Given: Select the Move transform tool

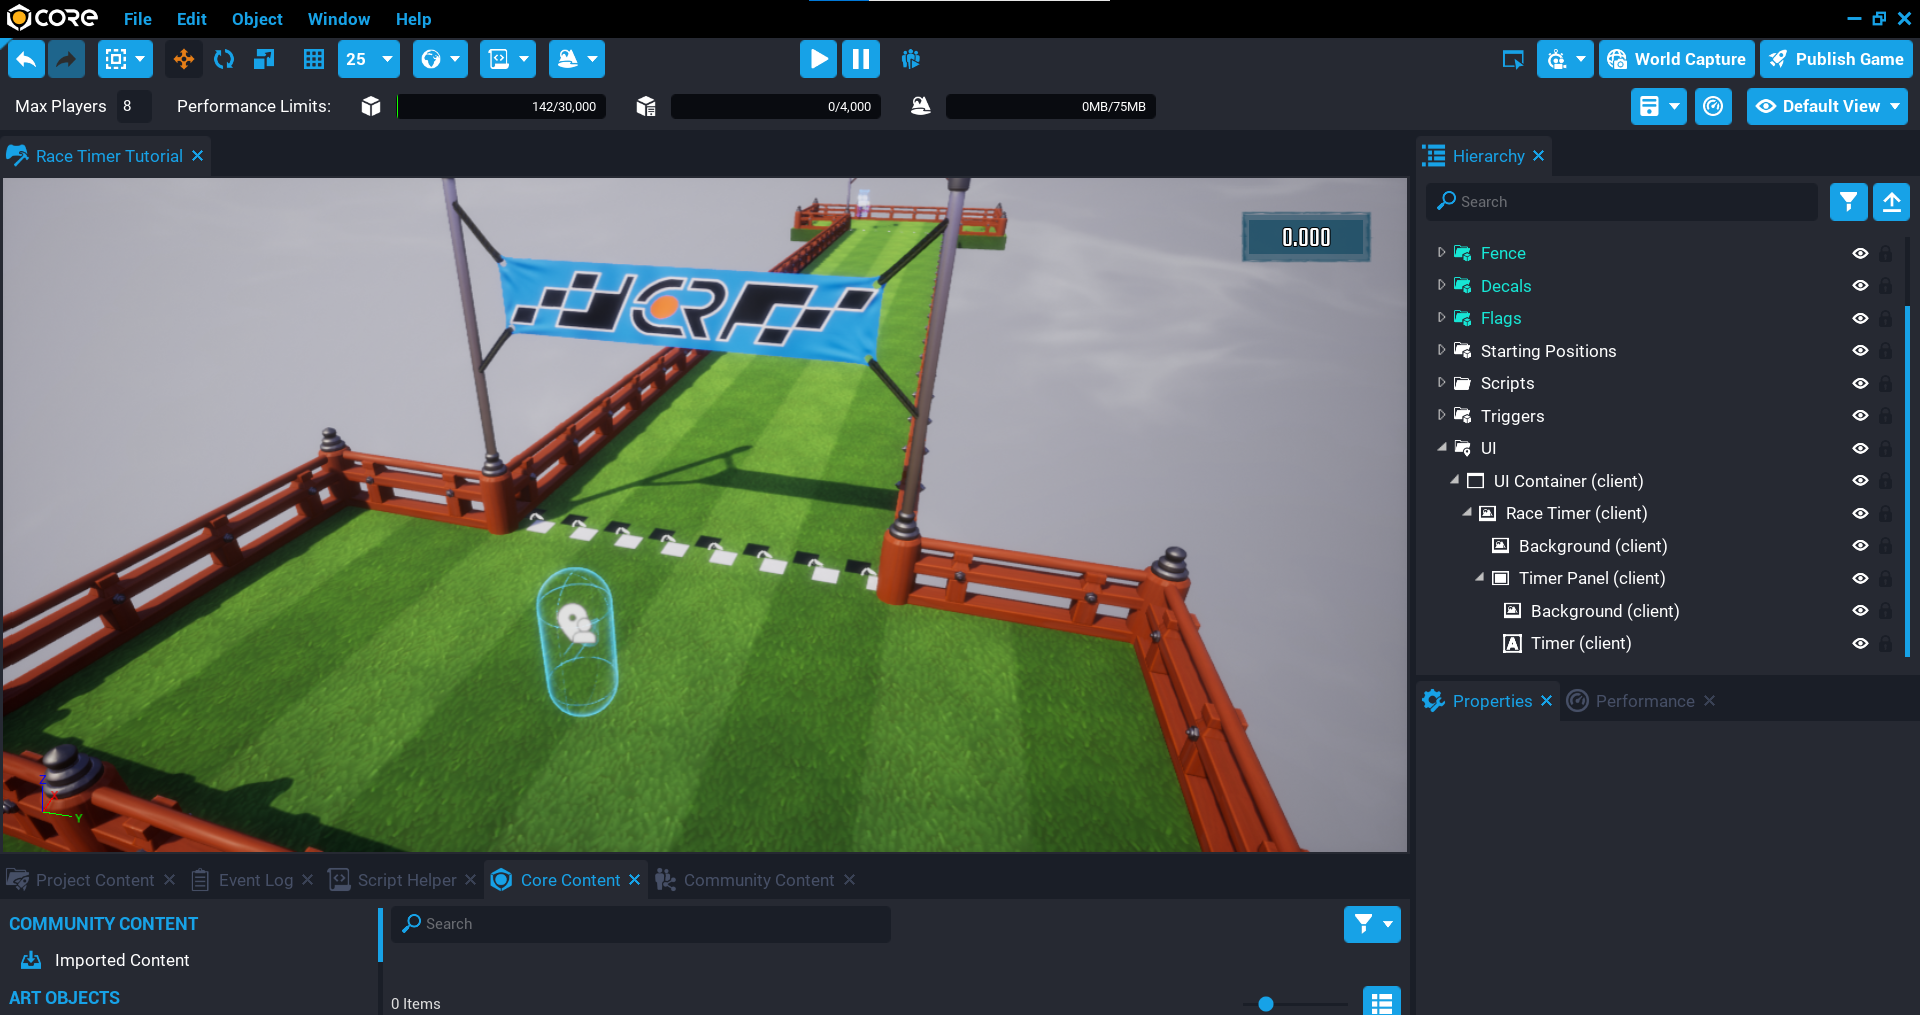Looking at the screenshot, I should pos(184,59).
